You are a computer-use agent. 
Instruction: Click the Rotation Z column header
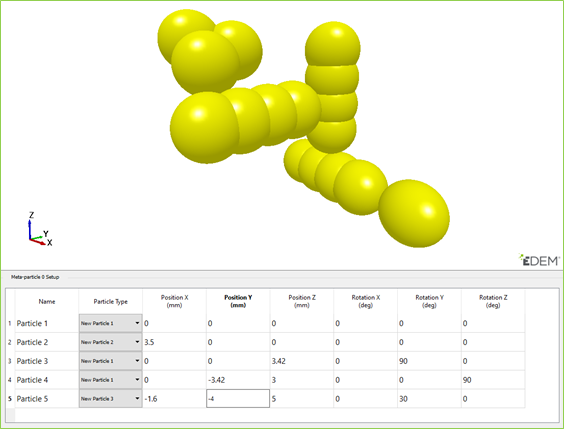point(493,301)
